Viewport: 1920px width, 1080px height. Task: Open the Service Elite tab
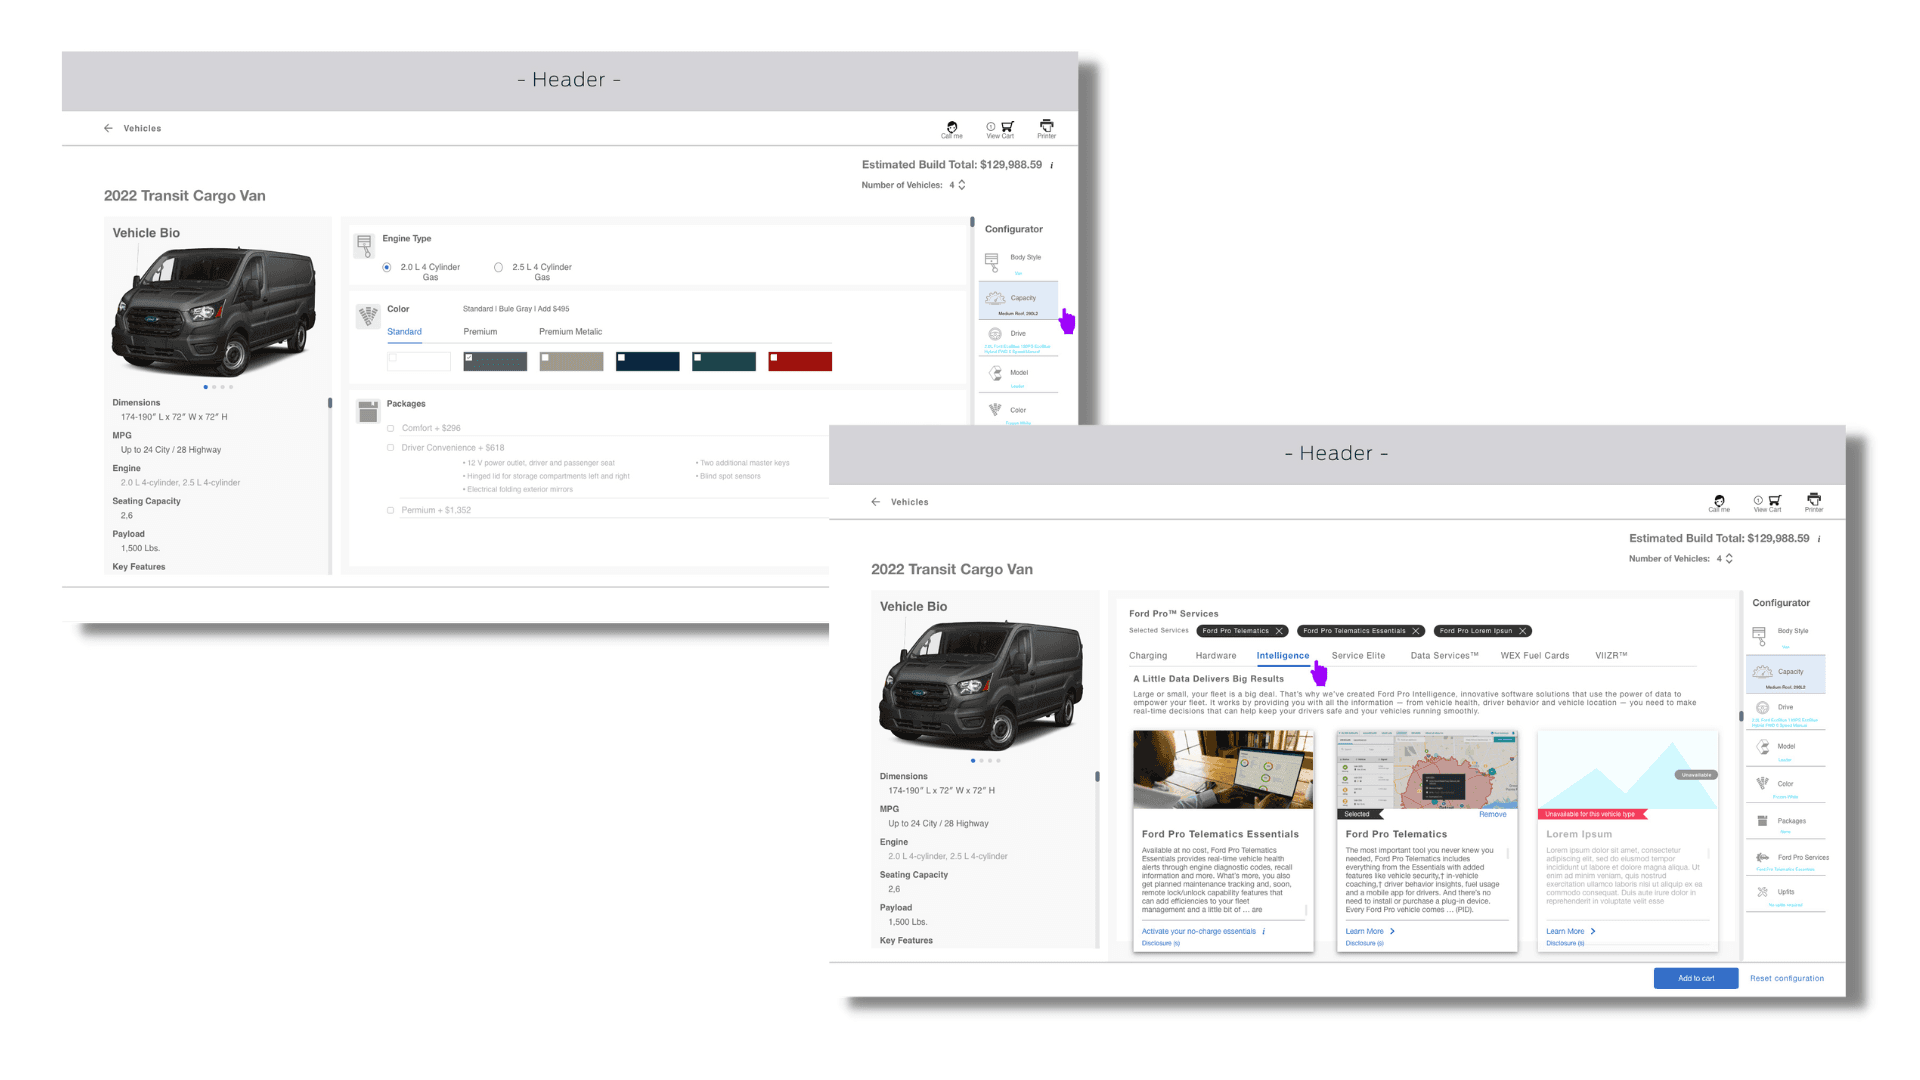click(x=1358, y=656)
